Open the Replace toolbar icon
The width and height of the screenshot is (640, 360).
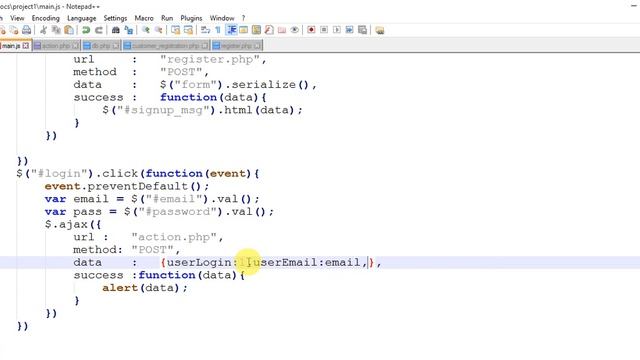[129, 30]
